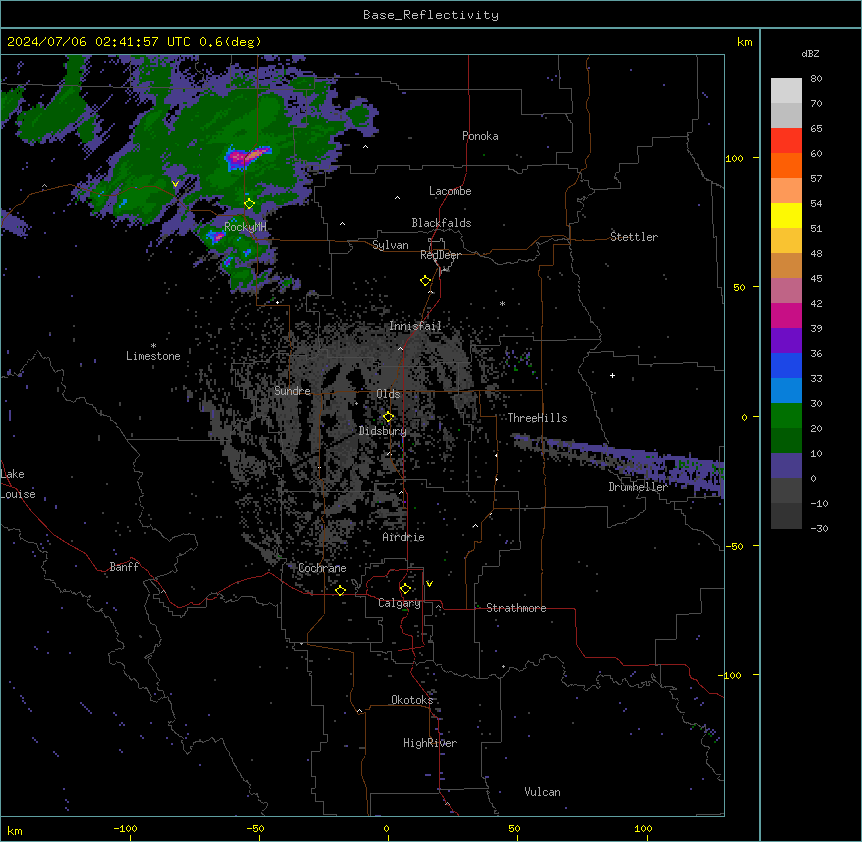Image resolution: width=862 pixels, height=842 pixels.
Task: Click the Limestone label
Action: point(153,356)
